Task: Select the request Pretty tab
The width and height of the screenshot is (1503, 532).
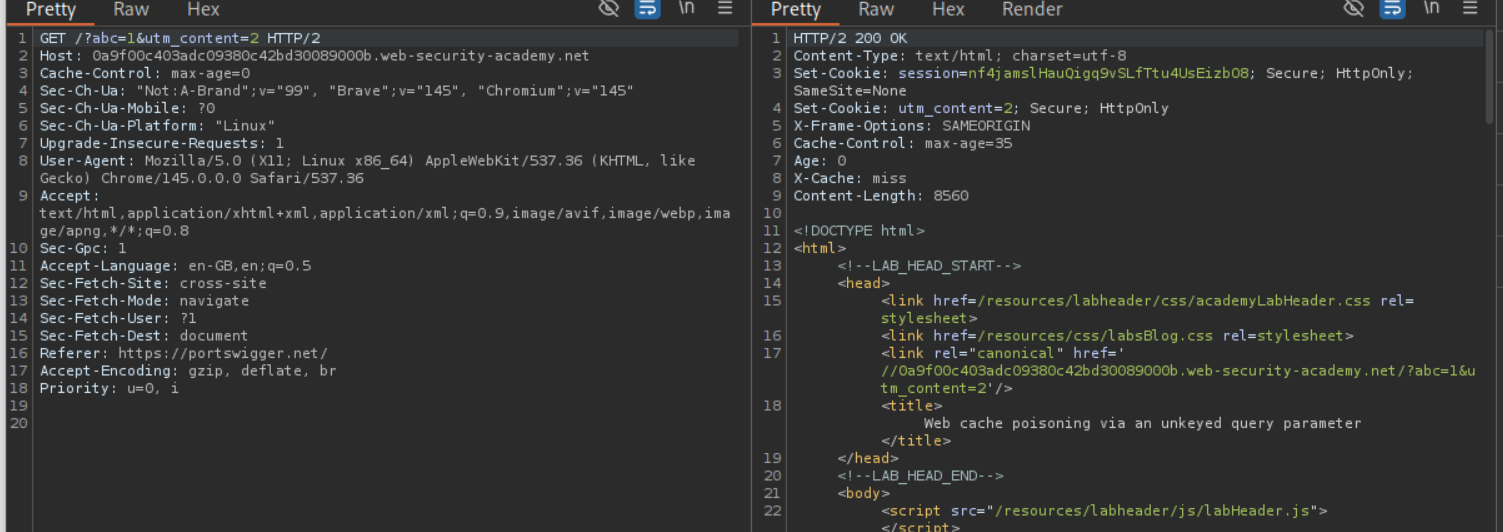Action: coord(51,10)
